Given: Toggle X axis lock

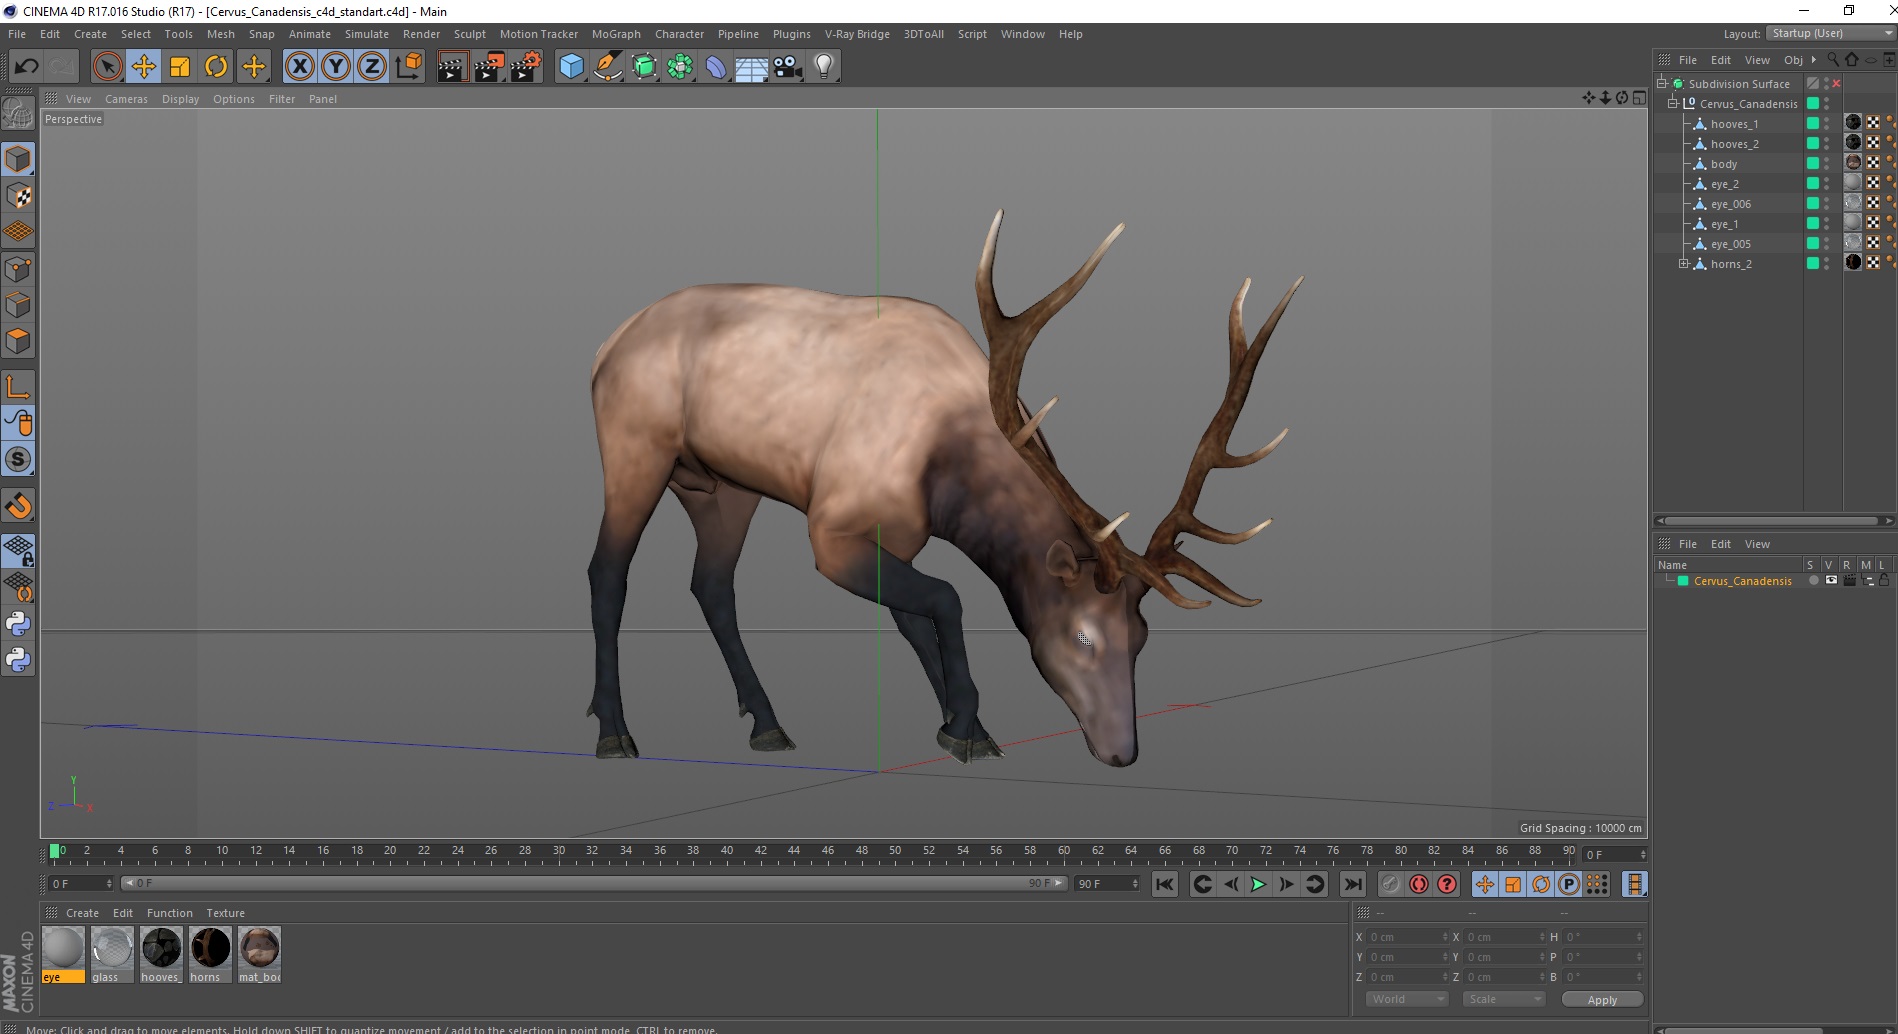Looking at the screenshot, I should [299, 67].
